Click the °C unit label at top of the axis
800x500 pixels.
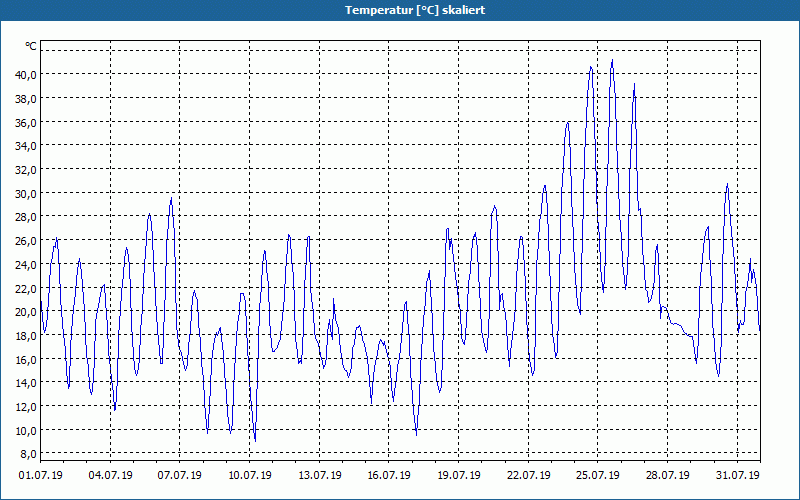[31, 46]
